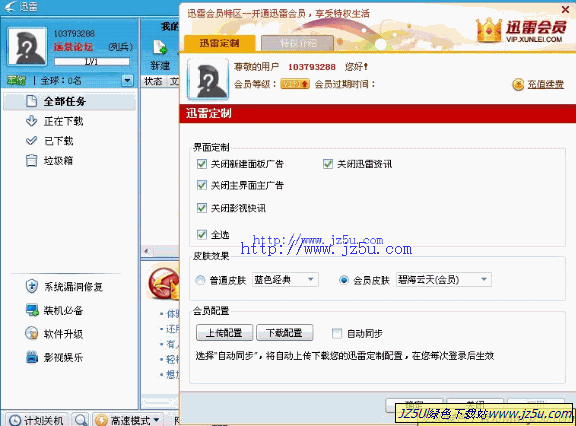Viewport: 576px width, 426px height.
Task: Click the user avatar in main window
Action: [28, 47]
